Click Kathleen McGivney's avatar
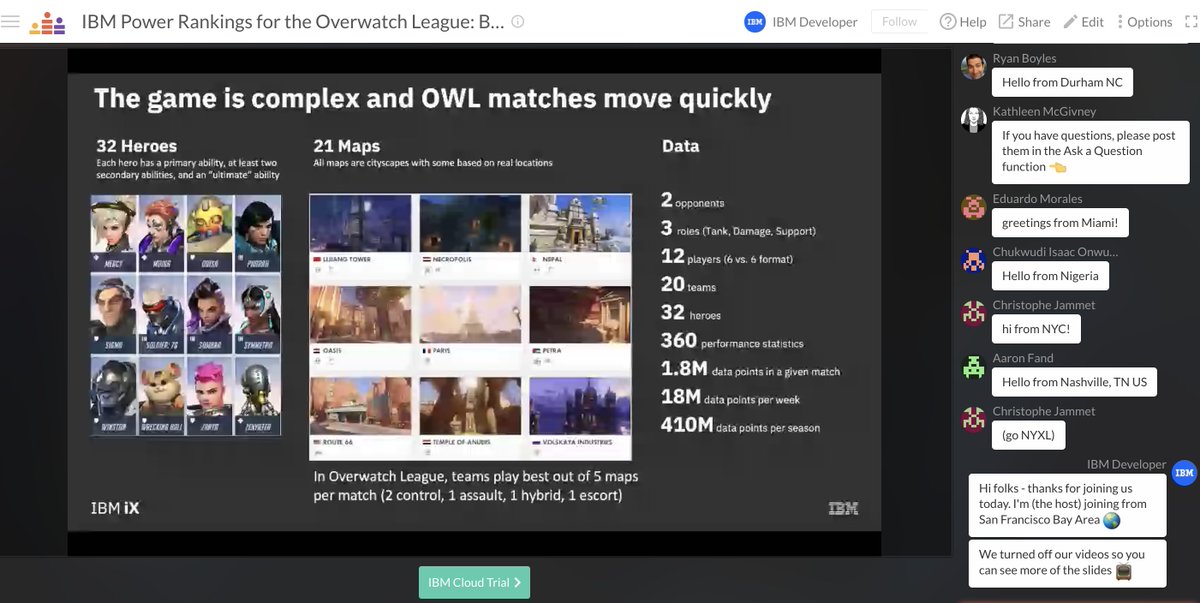 coord(973,120)
